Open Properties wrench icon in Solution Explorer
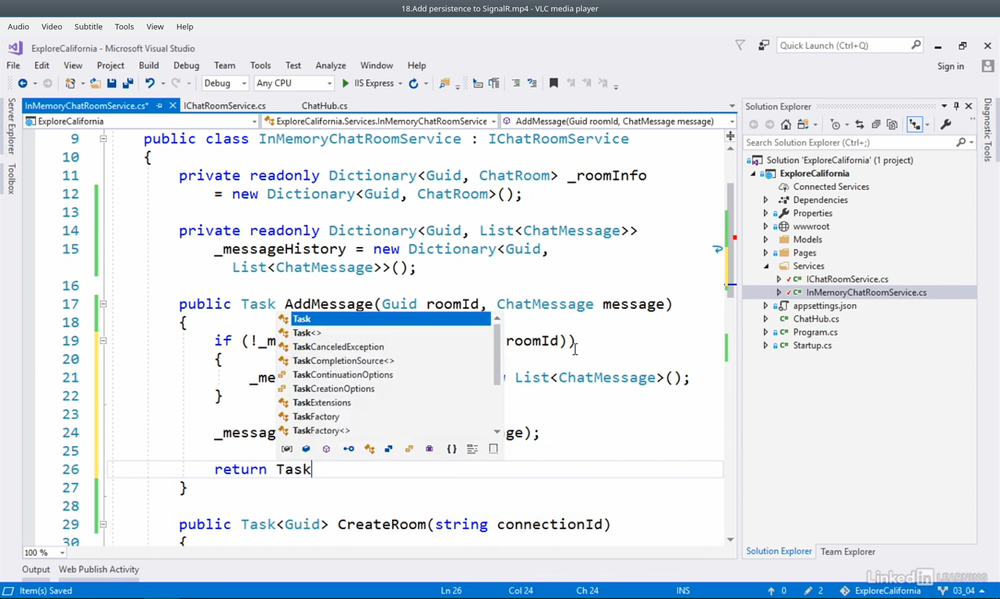The width and height of the screenshot is (1000, 599). coord(946,124)
